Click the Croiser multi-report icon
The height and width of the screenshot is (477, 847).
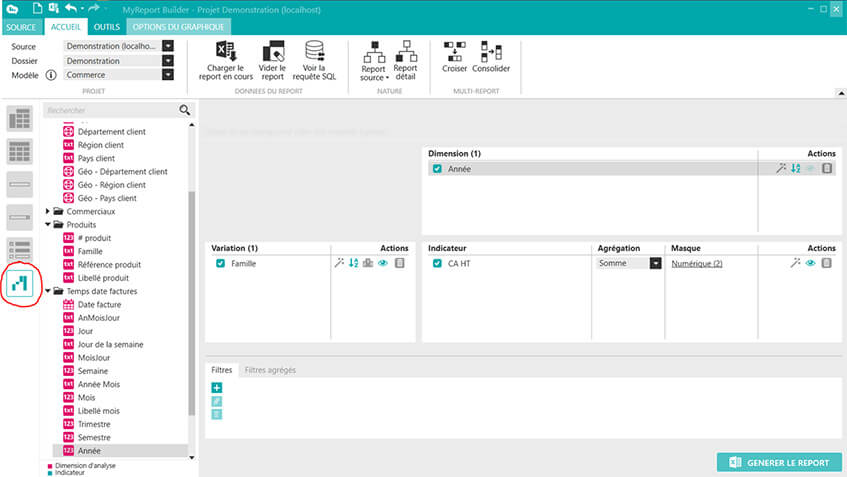[x=454, y=57]
